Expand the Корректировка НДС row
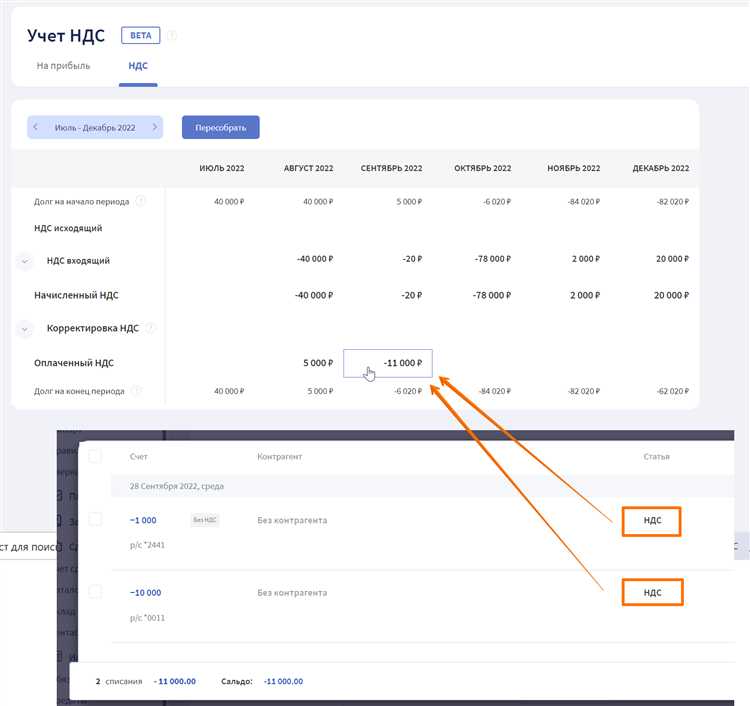Viewport: 750px width, 706px height. click(x=24, y=328)
